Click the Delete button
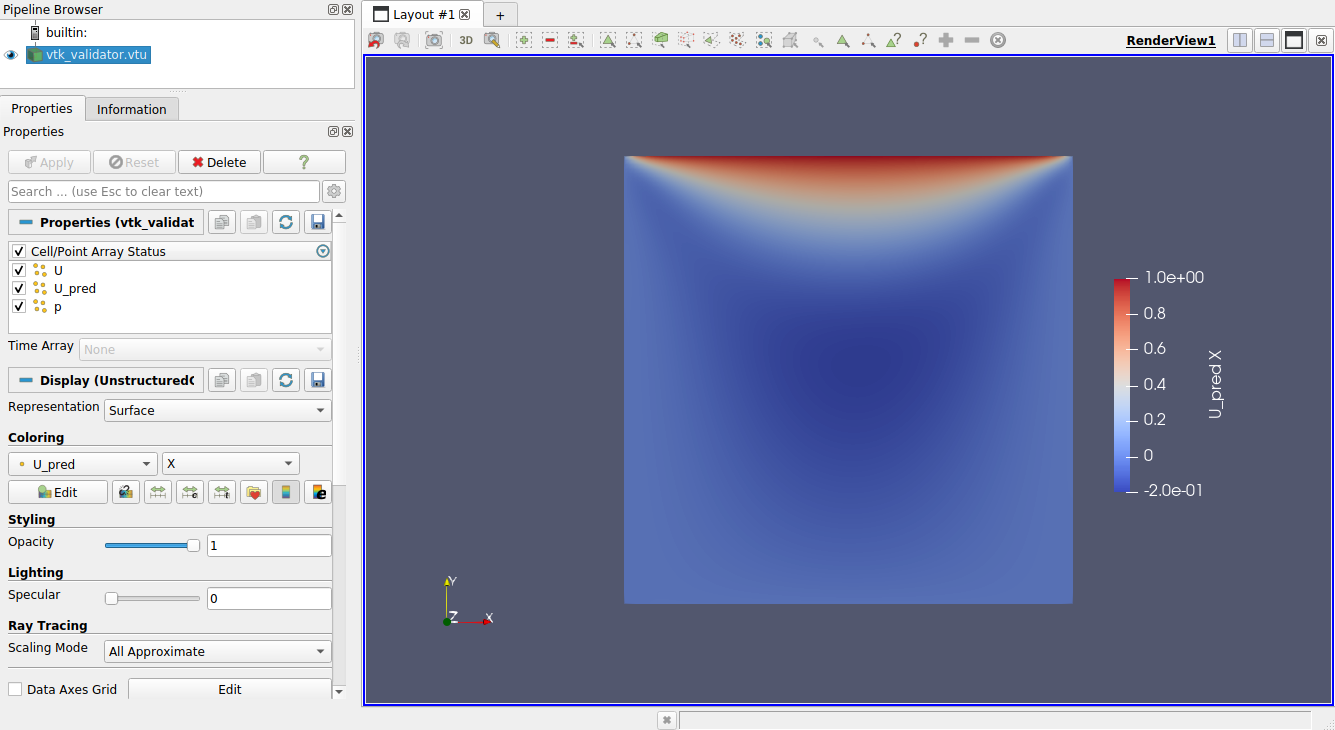Screen dimensions: 1335x730 coord(219,162)
